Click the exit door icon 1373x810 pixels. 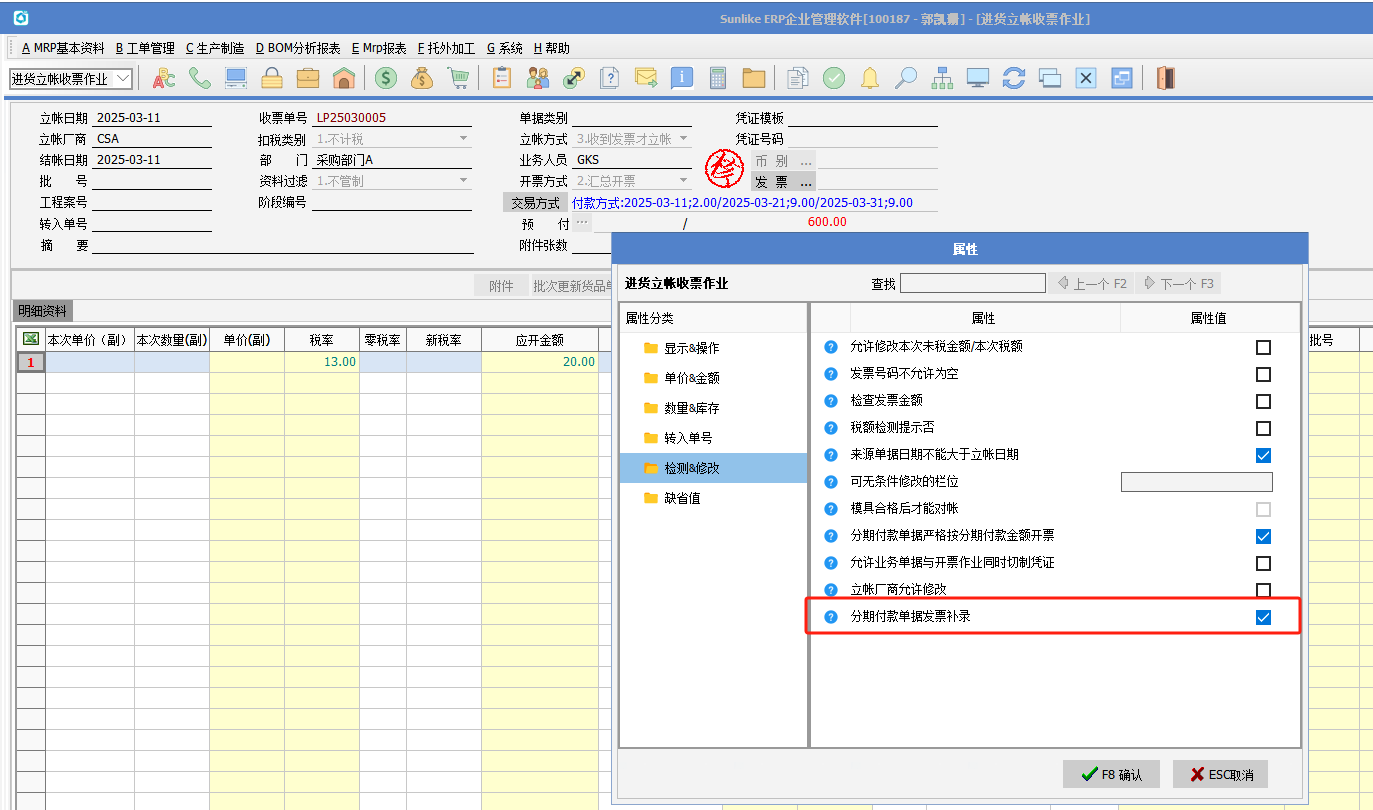point(1165,78)
